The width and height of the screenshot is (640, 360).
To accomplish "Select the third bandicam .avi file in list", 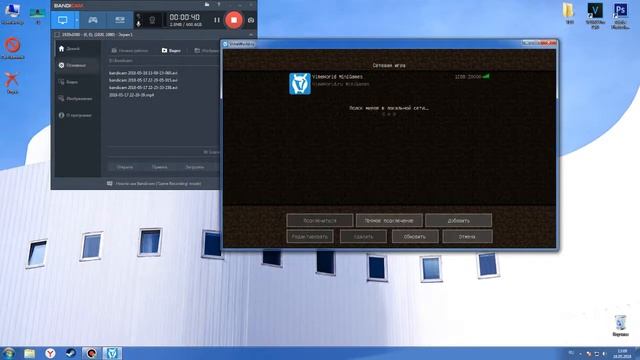I will [x=143, y=88].
